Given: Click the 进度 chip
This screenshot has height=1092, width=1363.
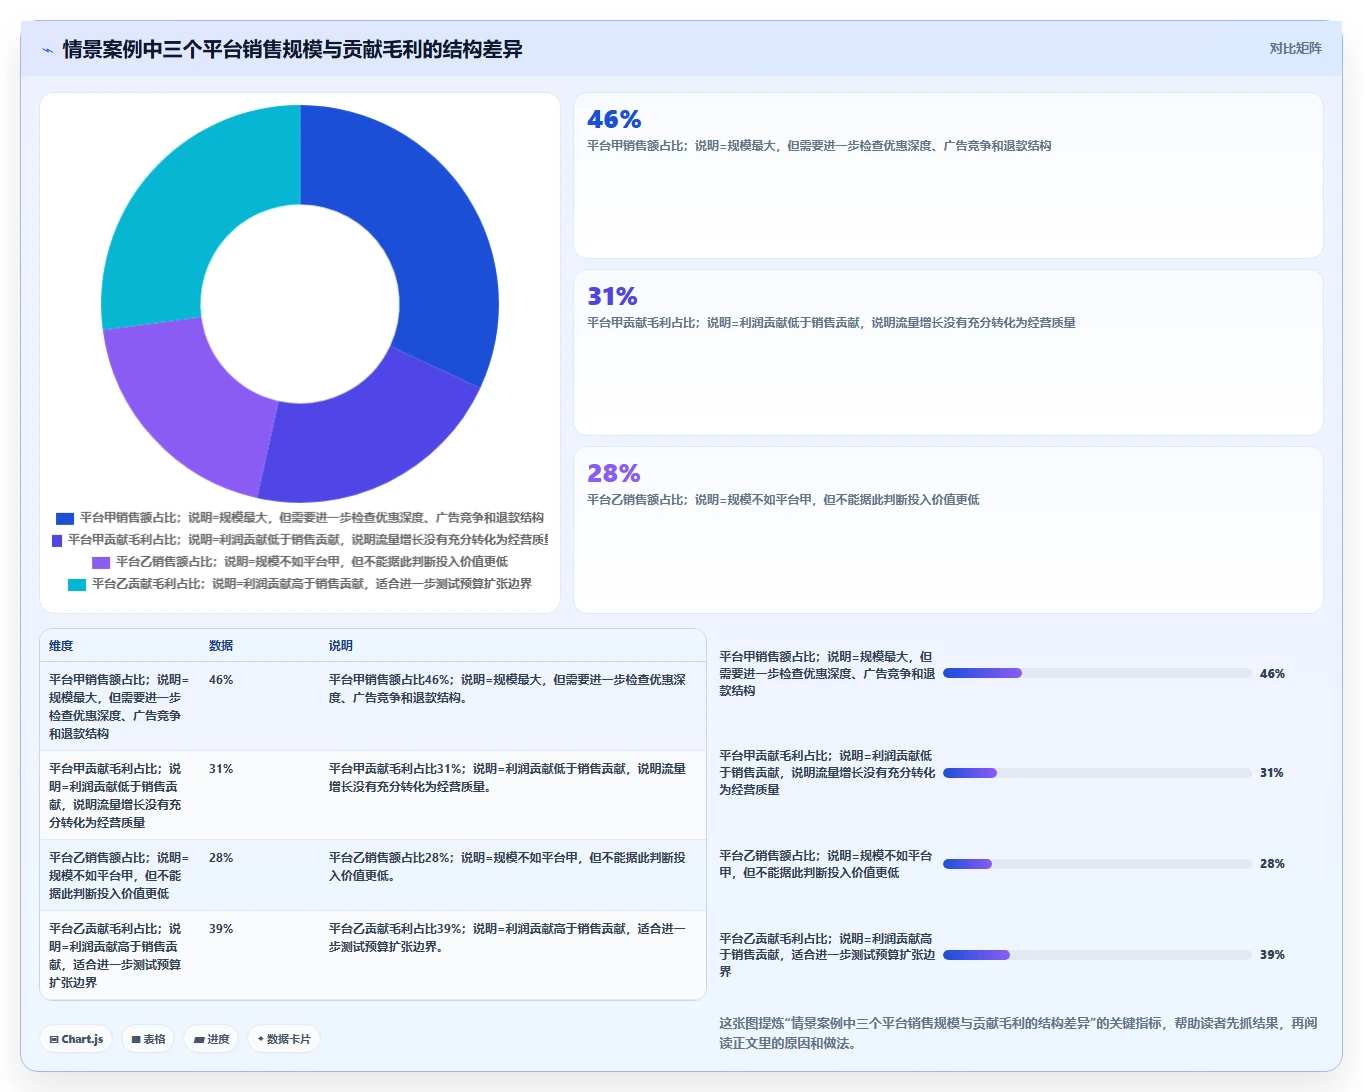Looking at the screenshot, I should click(x=211, y=1039).
